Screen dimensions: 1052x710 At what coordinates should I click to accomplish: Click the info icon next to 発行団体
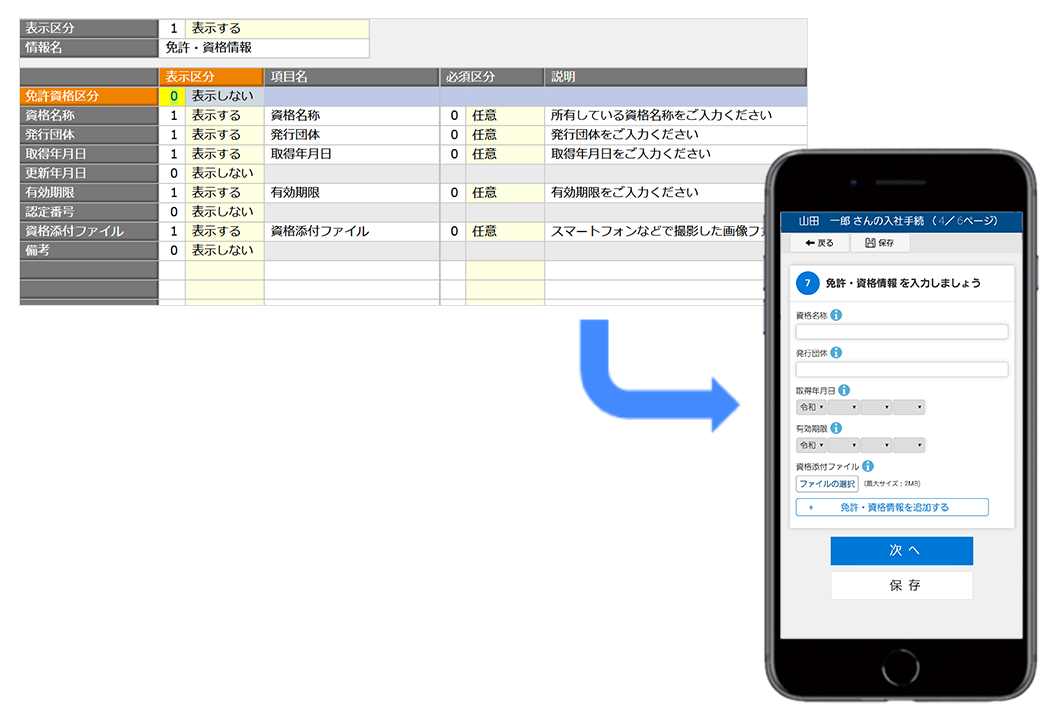coord(836,353)
